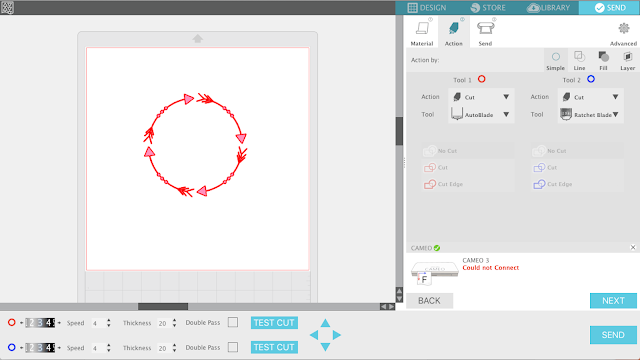Enable Double Pass for red tool
The height and width of the screenshot is (360, 640).
pyautogui.click(x=233, y=322)
